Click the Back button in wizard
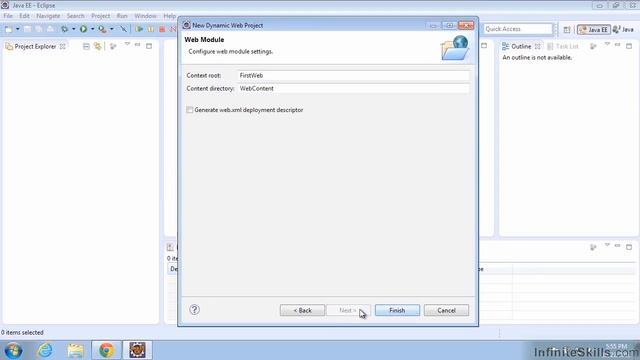Image resolution: width=640 pixels, height=360 pixels. click(302, 310)
